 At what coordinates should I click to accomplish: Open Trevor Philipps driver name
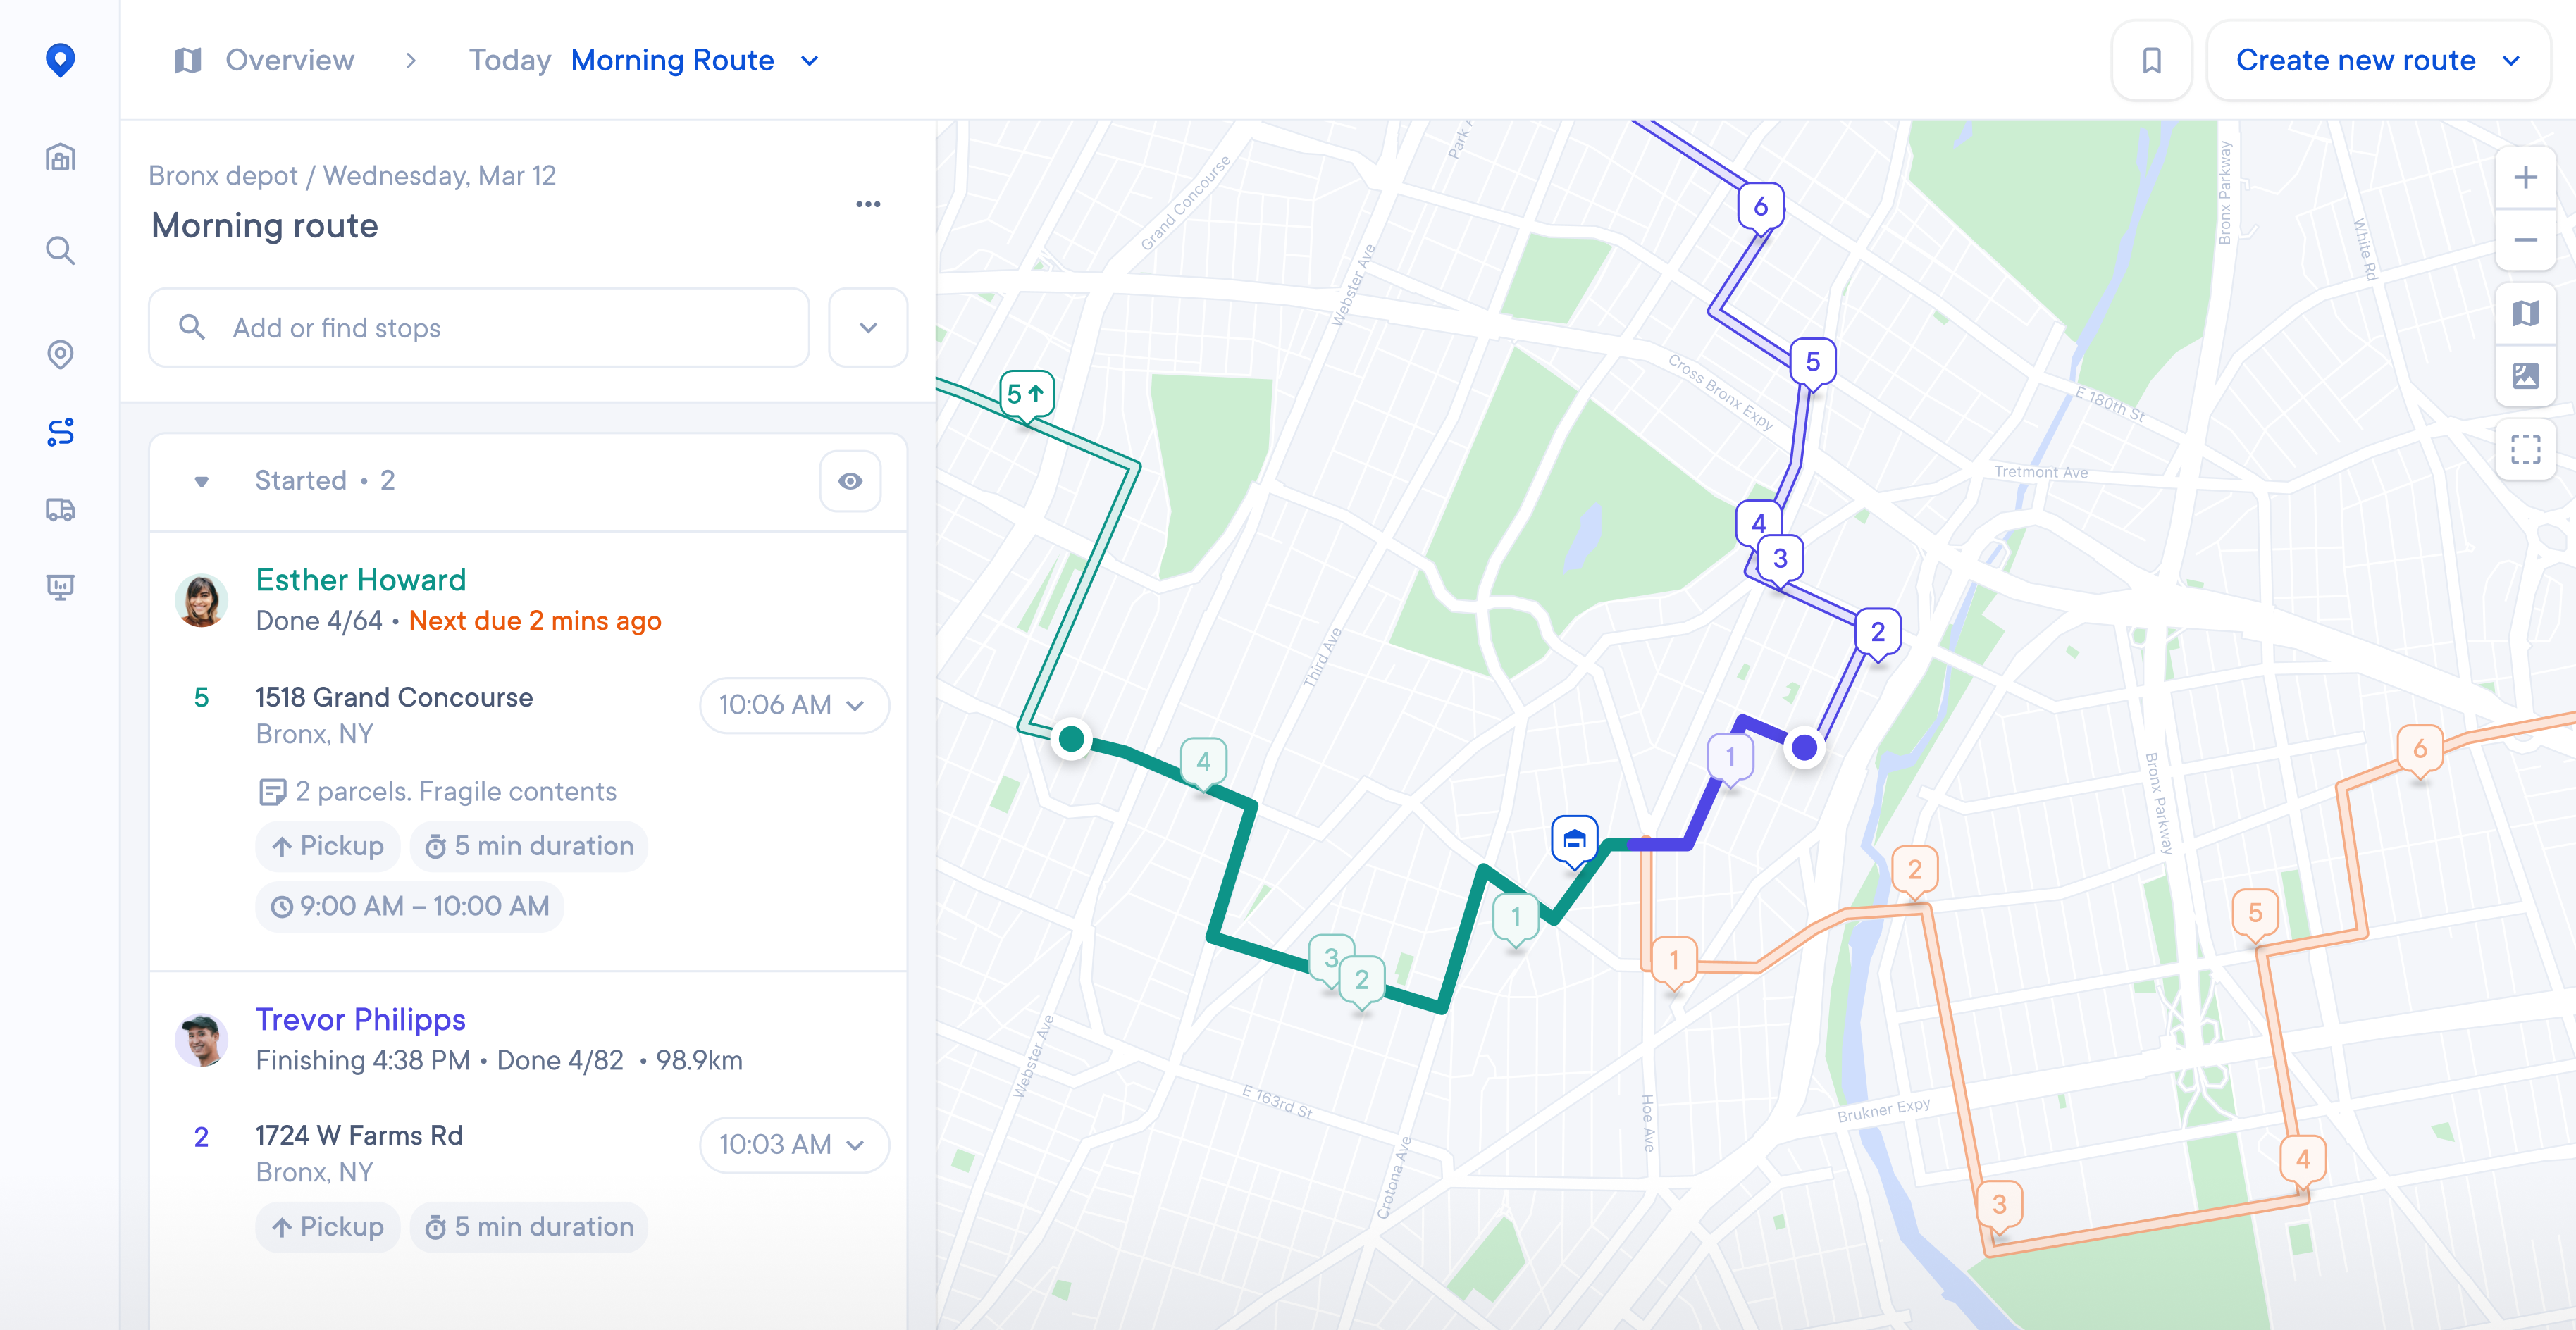360,1020
